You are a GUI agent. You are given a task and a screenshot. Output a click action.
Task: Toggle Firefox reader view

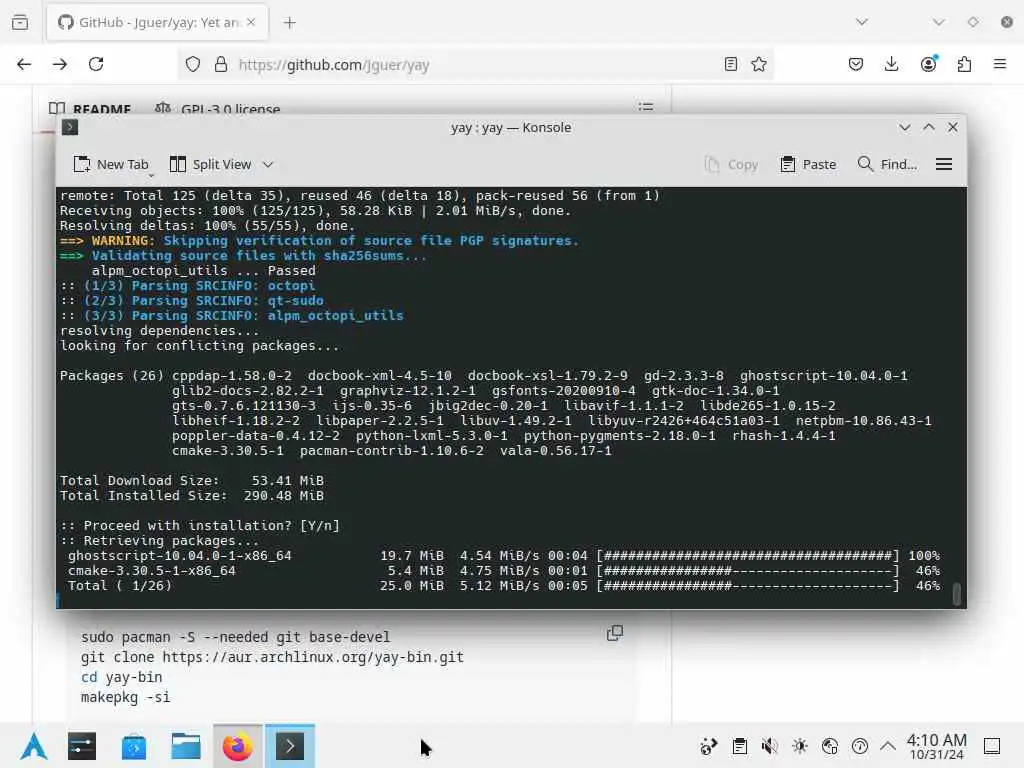(x=731, y=64)
